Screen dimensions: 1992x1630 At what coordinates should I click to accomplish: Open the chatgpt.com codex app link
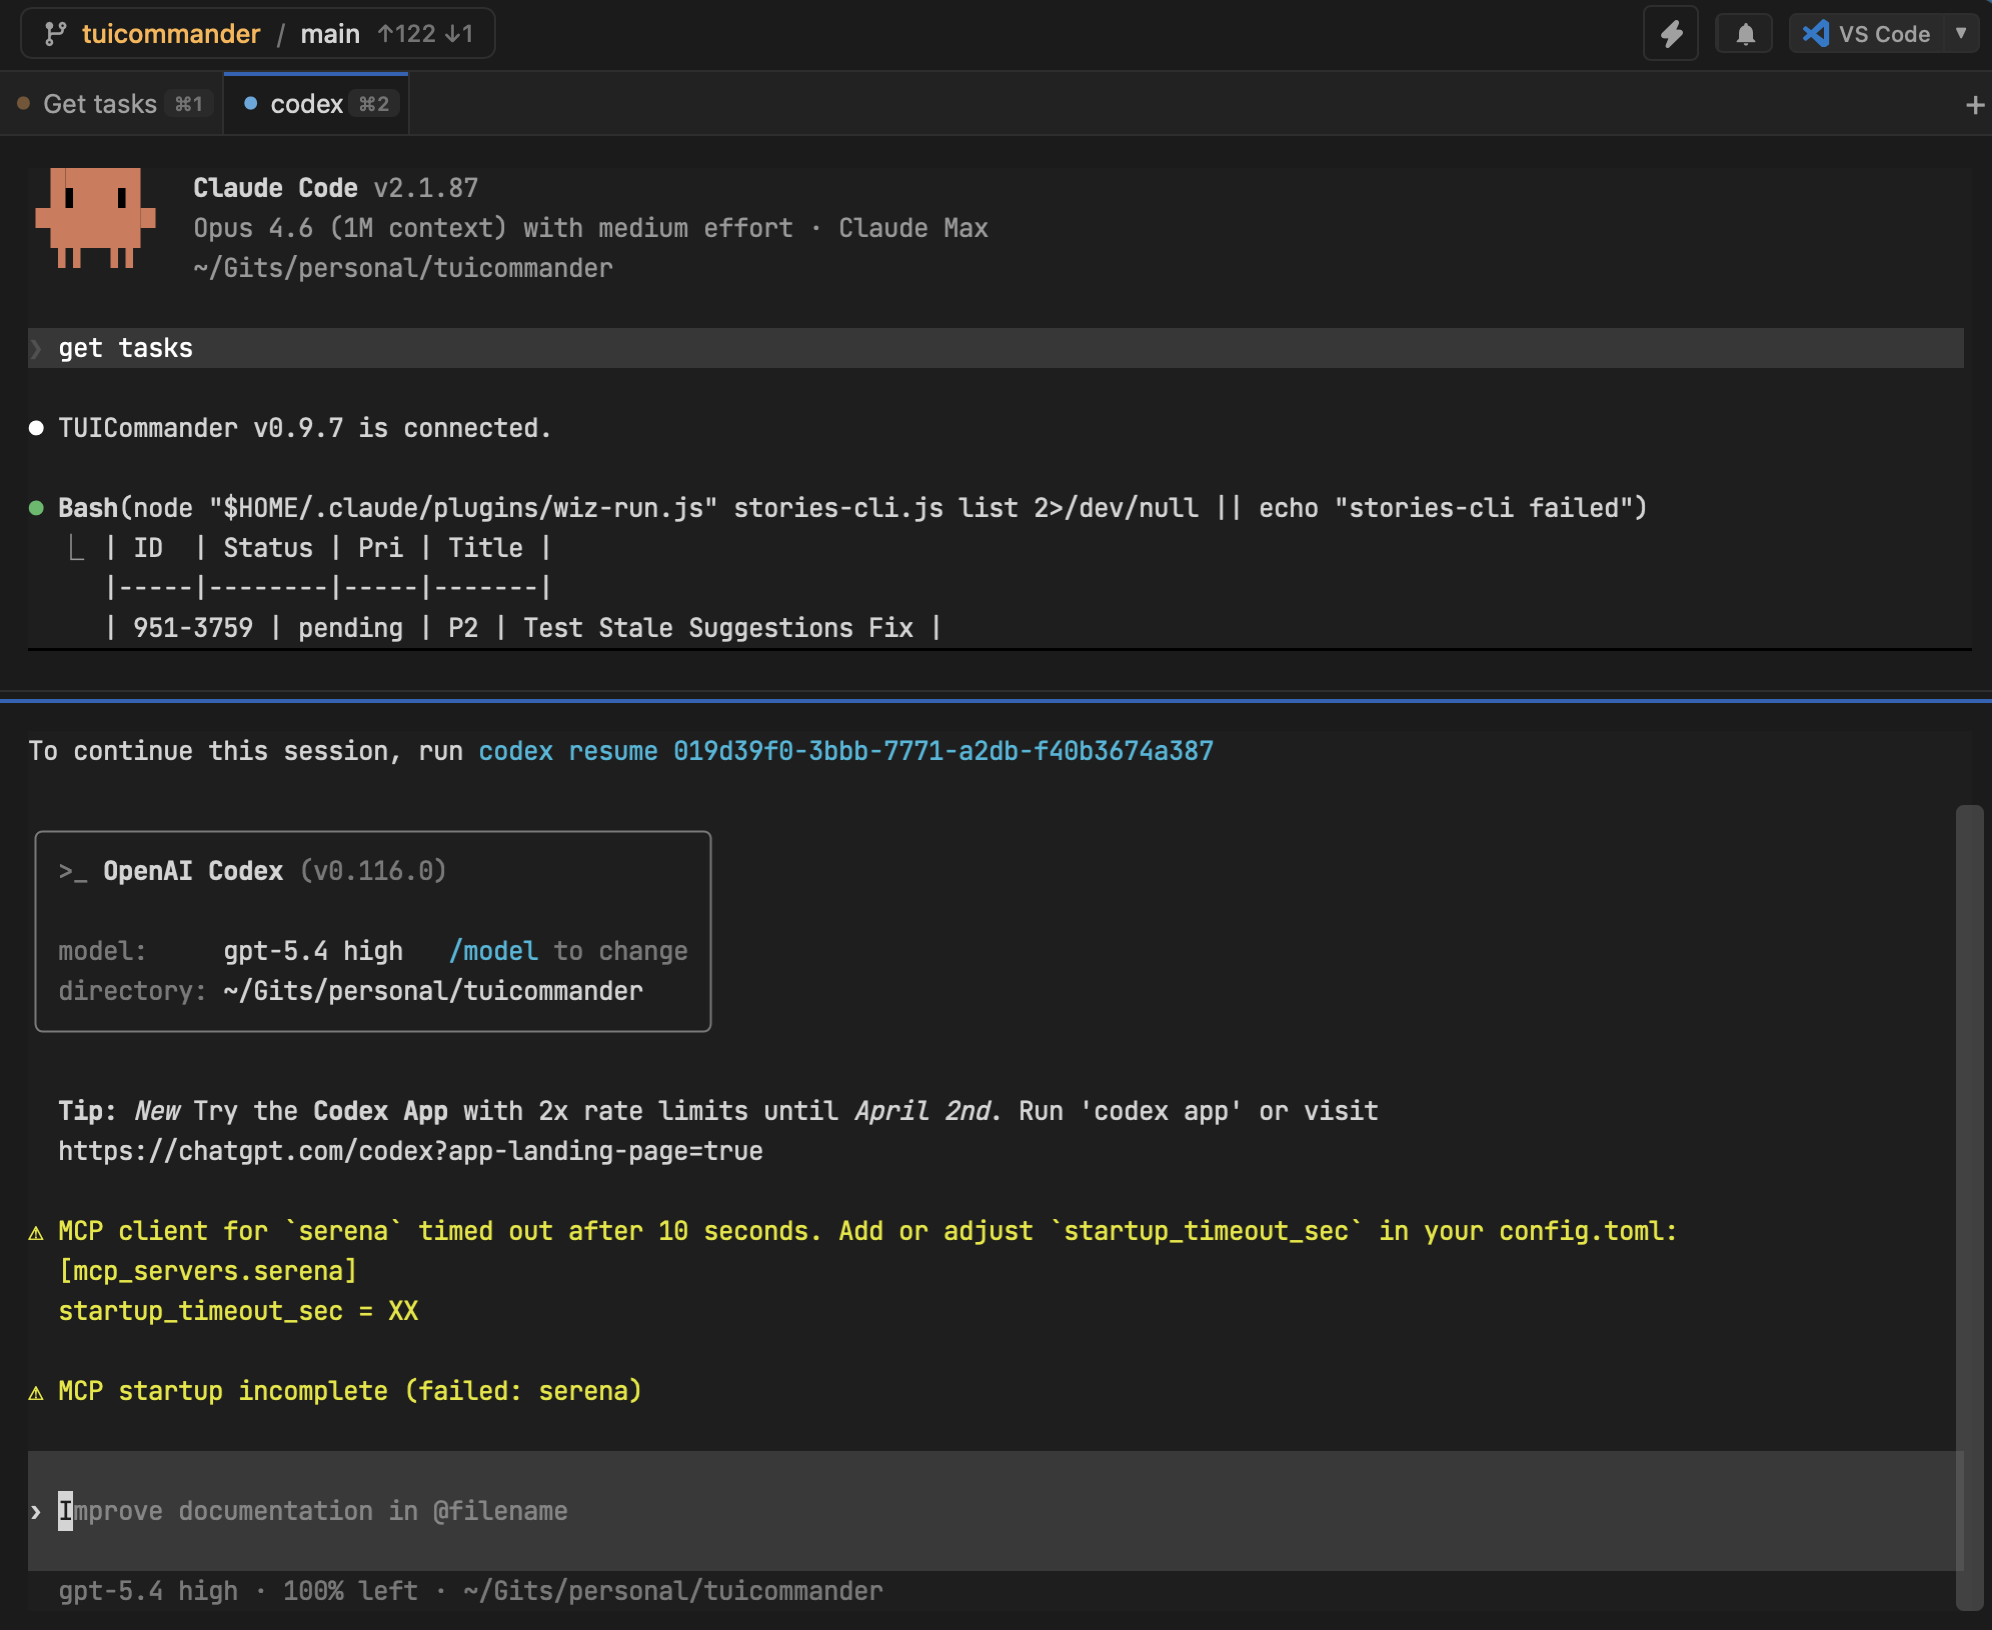[x=409, y=1151]
